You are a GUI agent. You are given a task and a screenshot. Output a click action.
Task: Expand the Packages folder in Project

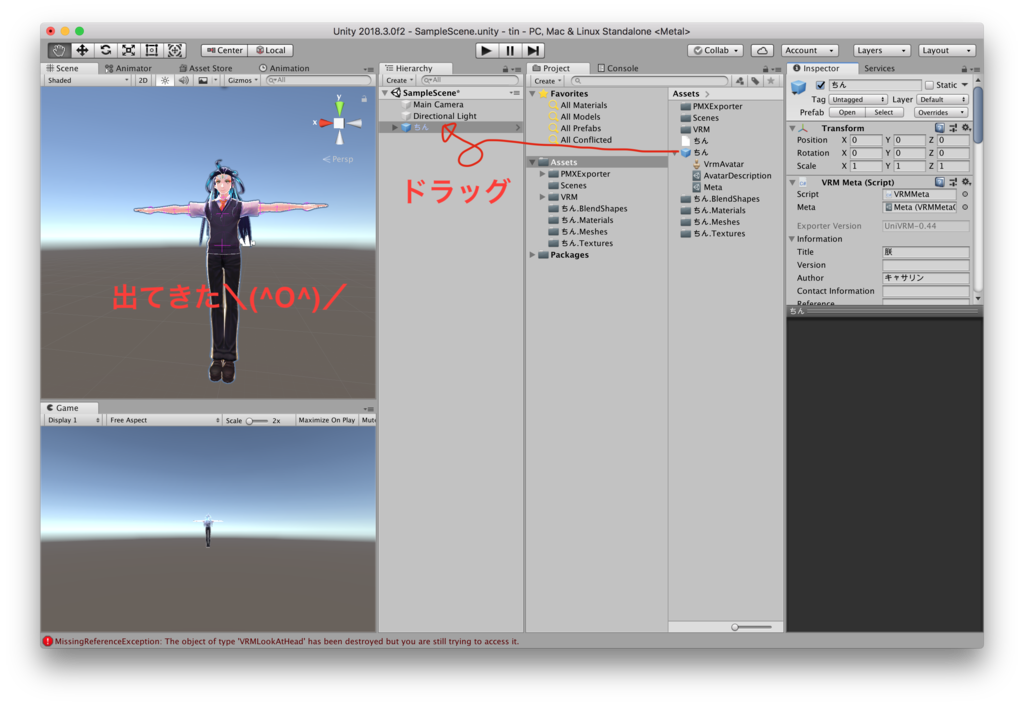click(533, 255)
